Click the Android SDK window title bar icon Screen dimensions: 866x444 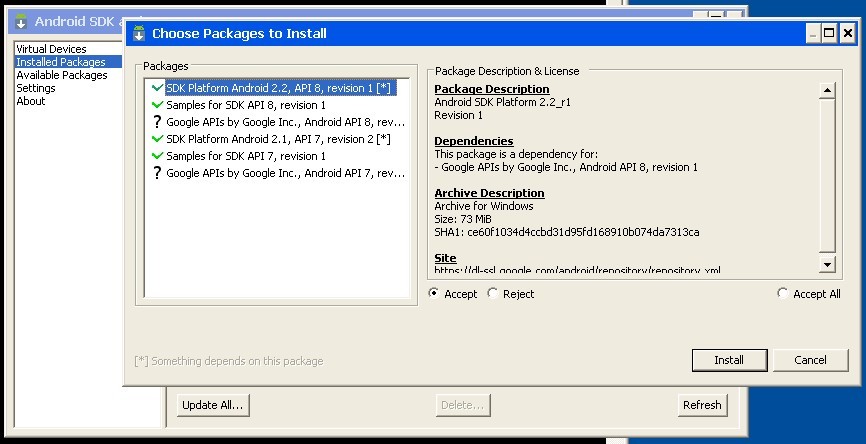[x=21, y=22]
